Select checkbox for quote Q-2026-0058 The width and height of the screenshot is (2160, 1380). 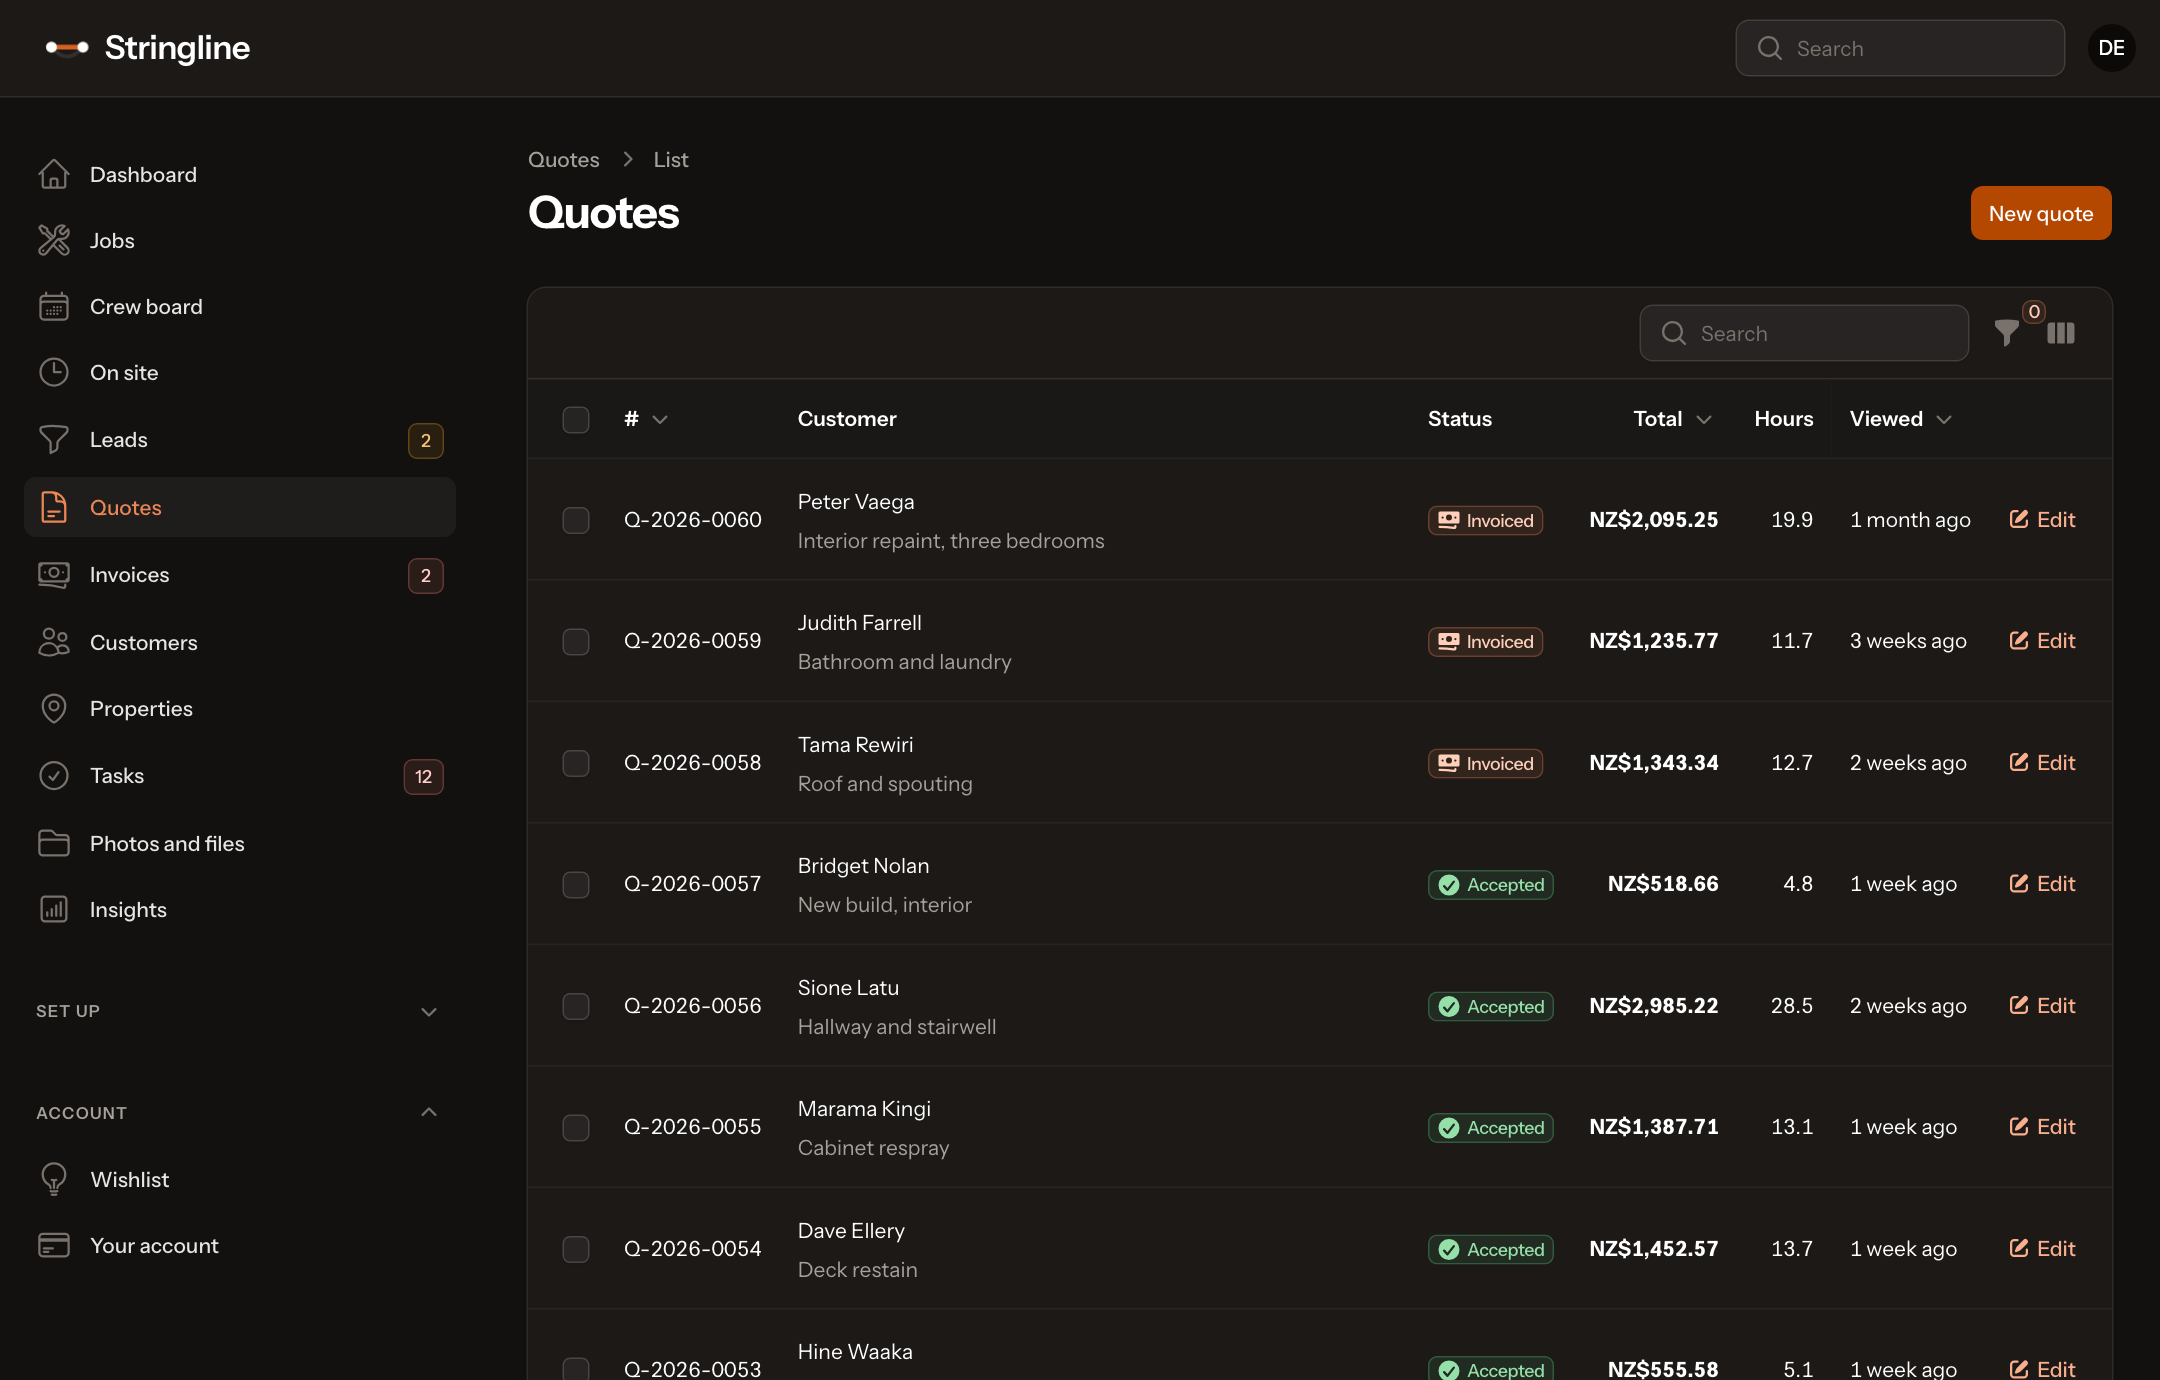tap(576, 763)
